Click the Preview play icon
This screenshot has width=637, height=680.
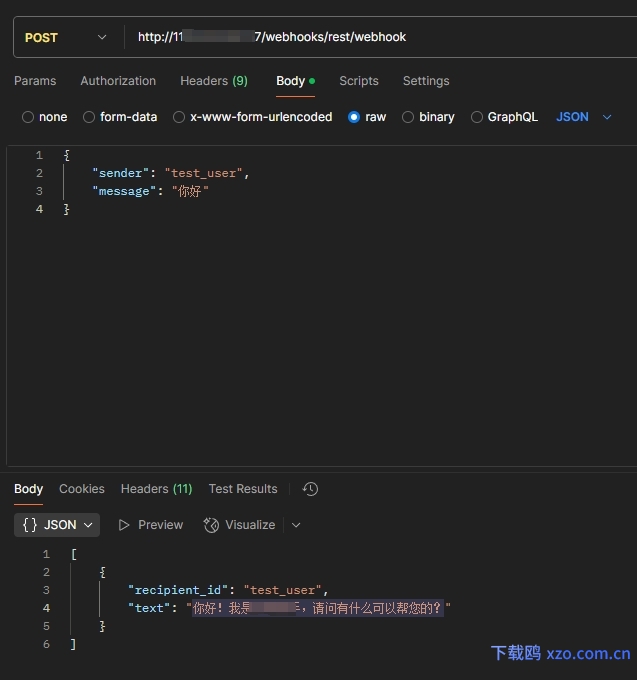point(125,525)
